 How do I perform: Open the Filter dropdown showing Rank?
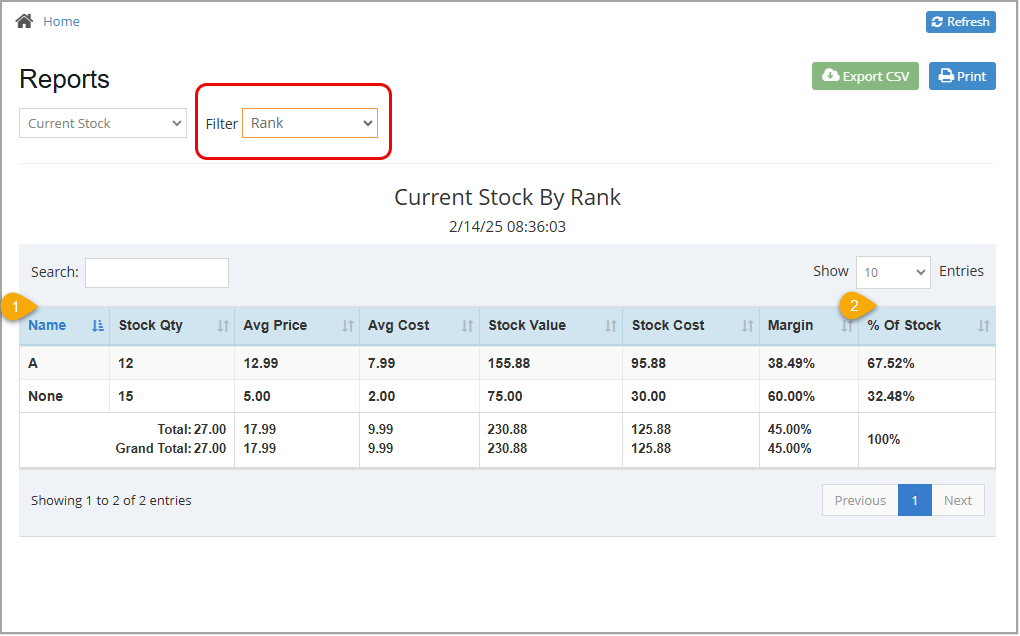309,122
